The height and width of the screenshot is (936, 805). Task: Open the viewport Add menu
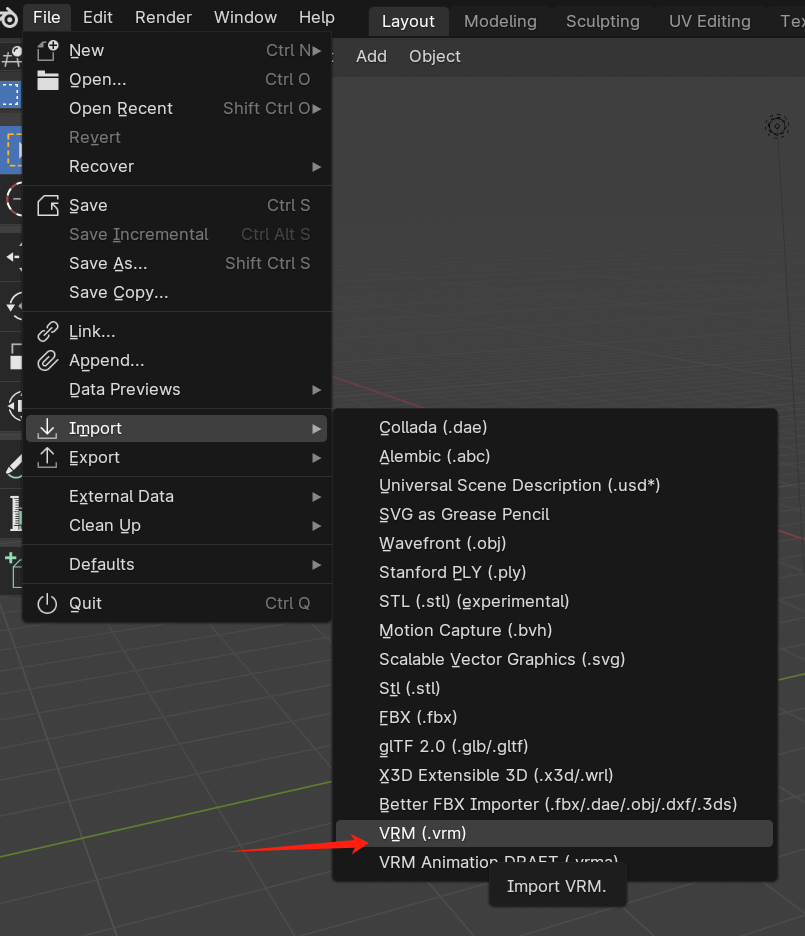click(x=371, y=56)
